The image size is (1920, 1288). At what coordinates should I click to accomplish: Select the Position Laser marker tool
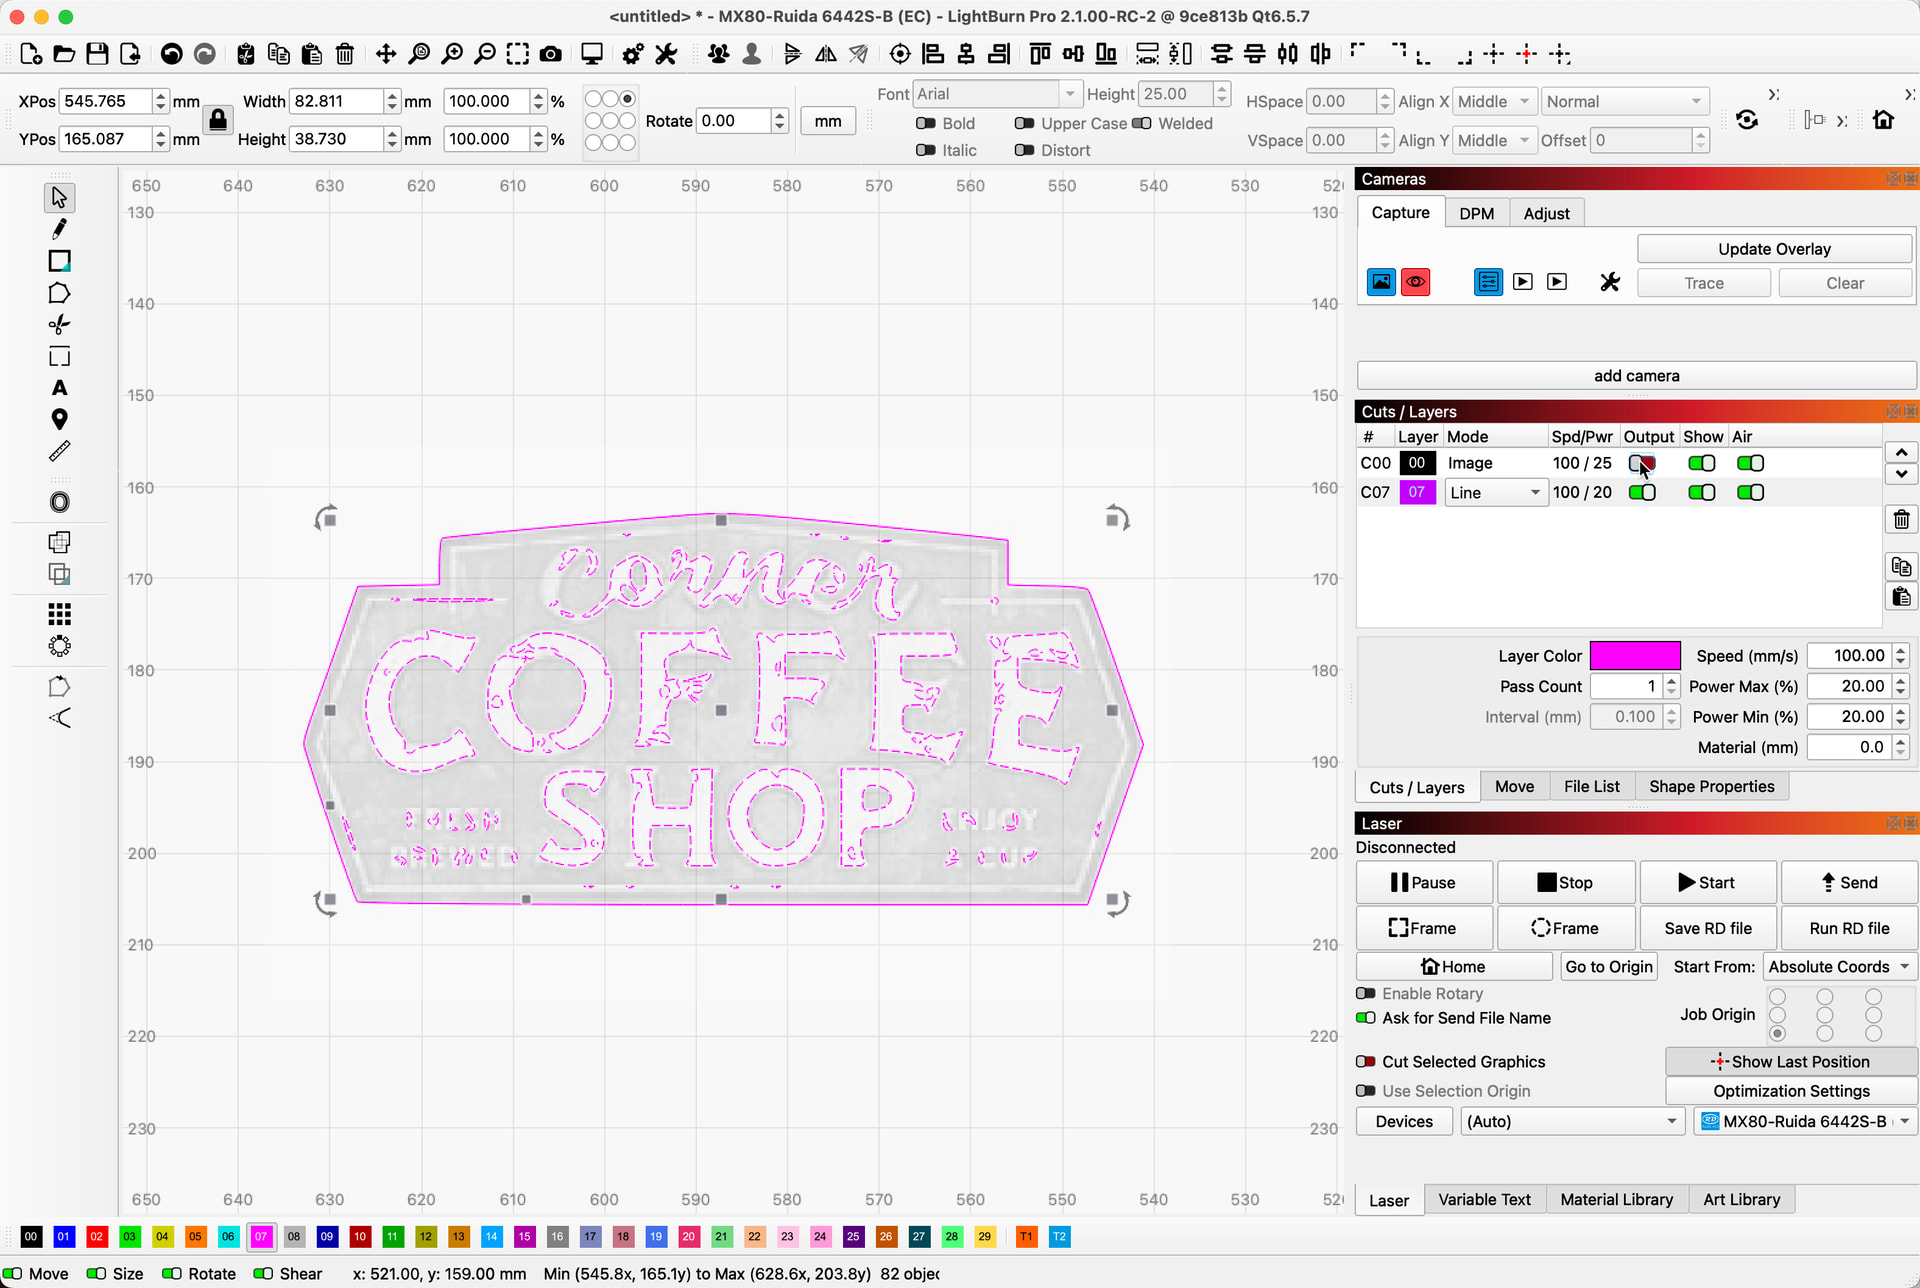[59, 419]
